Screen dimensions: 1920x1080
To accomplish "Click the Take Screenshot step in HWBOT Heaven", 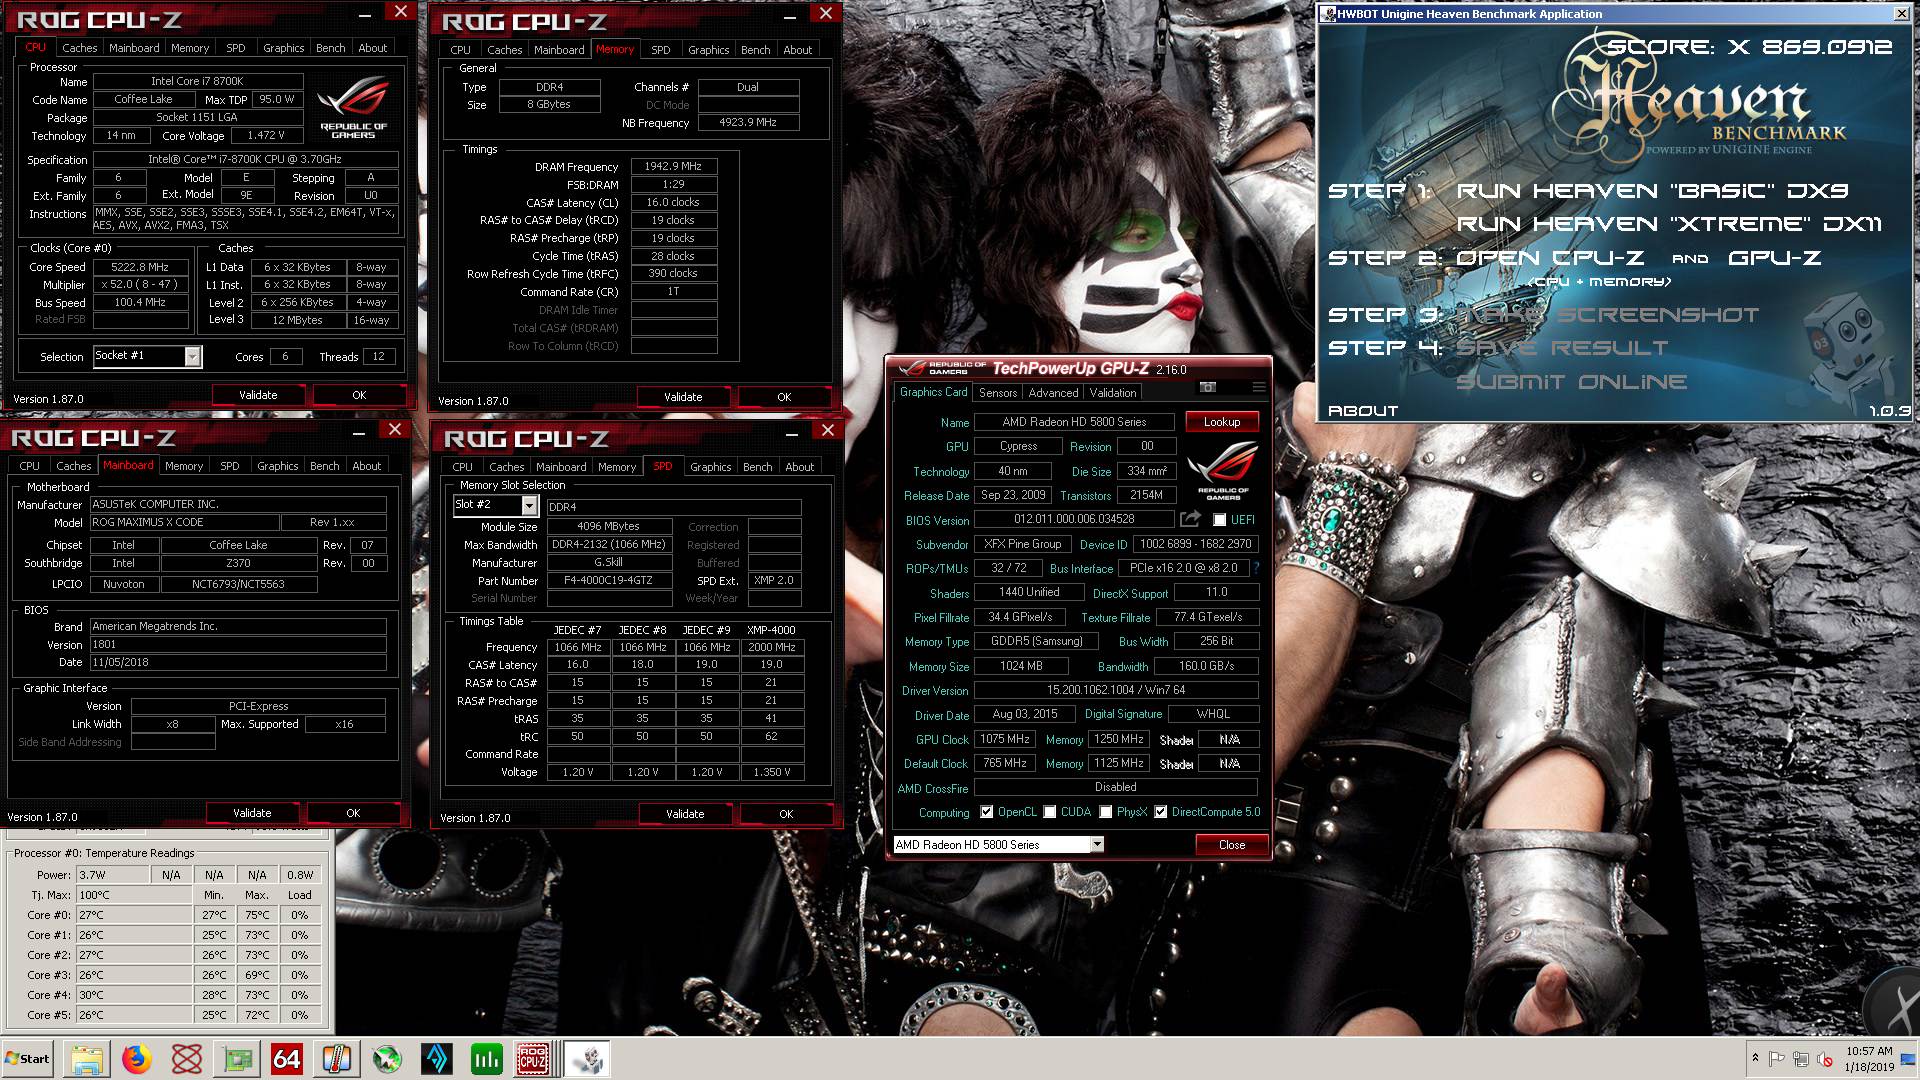I will (1607, 315).
